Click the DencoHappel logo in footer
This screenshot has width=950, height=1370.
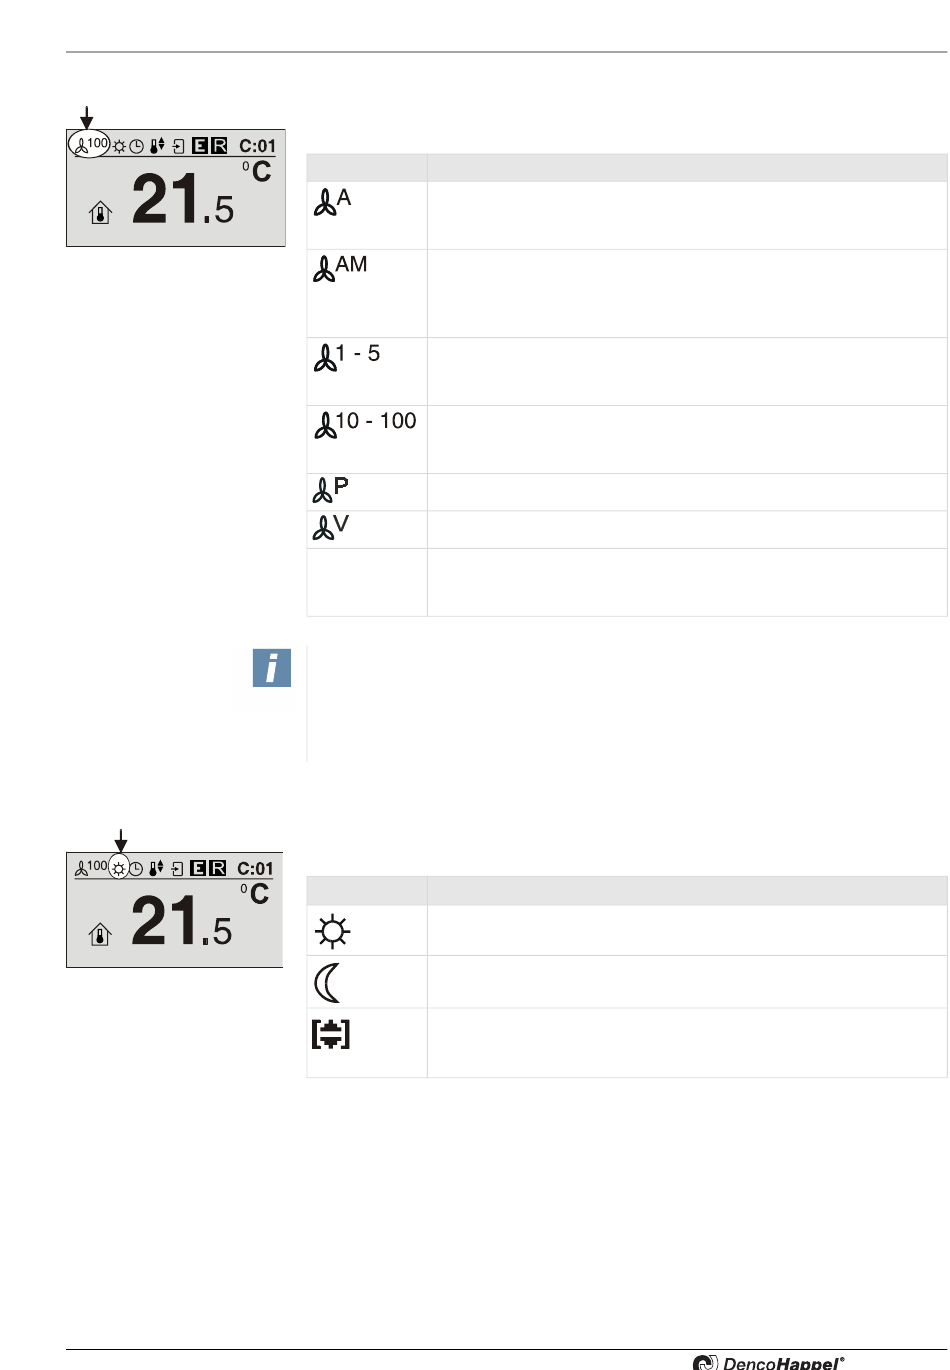pos(769,1362)
